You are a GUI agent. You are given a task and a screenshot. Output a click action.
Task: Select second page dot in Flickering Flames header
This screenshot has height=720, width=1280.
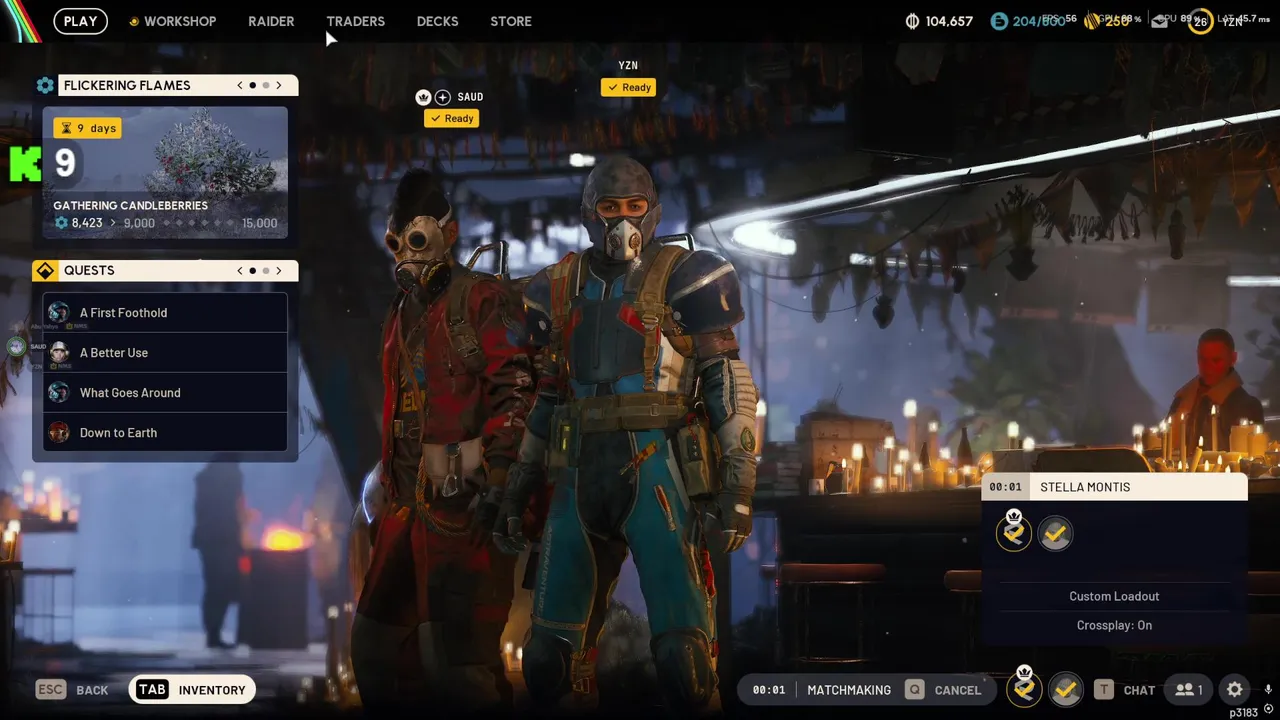click(266, 86)
